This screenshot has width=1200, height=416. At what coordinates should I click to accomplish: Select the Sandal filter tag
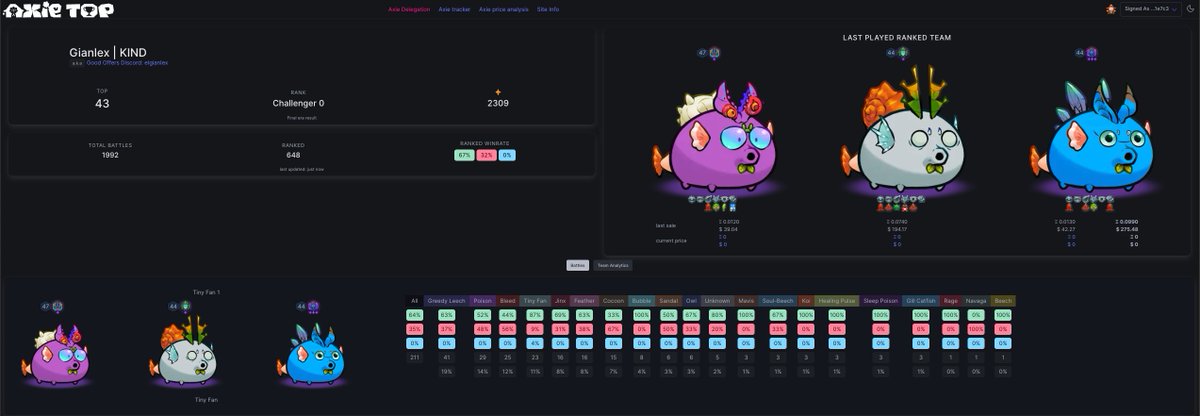pos(668,300)
